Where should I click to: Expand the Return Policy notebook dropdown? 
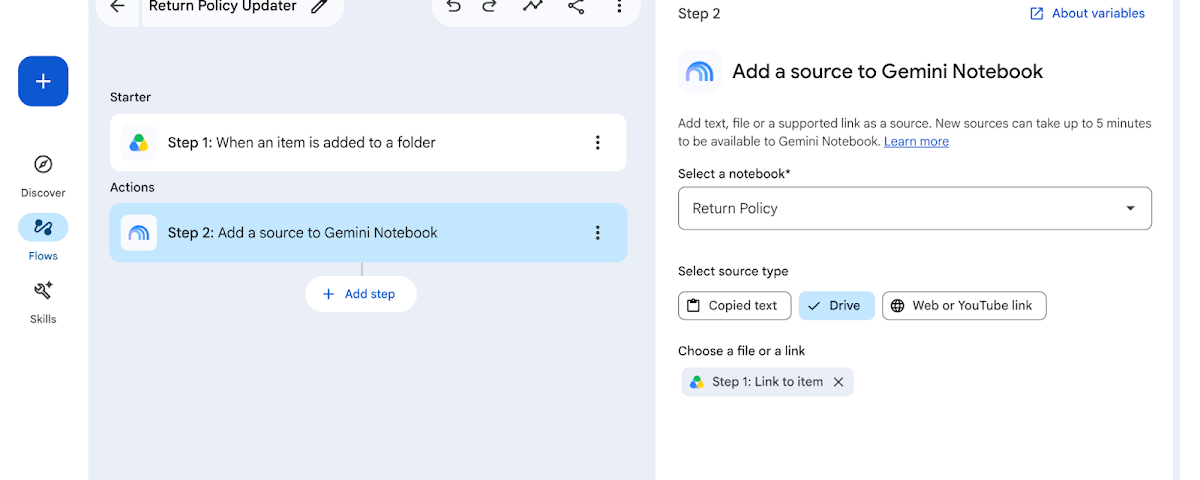click(x=915, y=208)
